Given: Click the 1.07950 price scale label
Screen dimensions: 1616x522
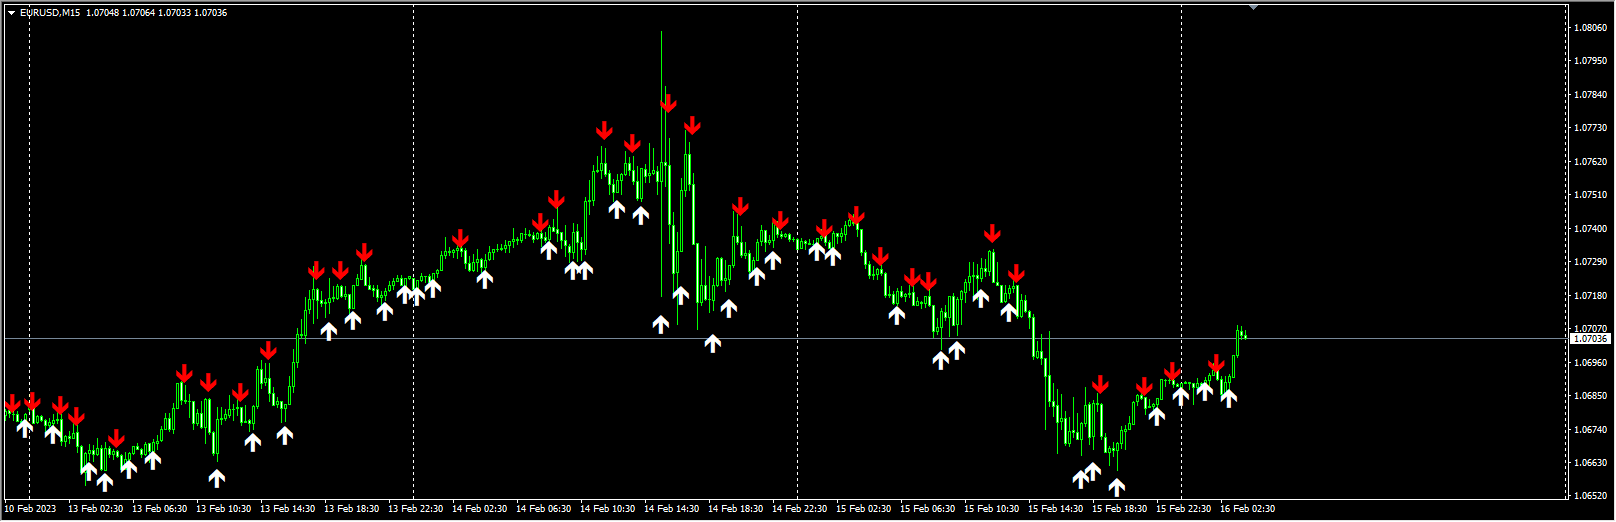Looking at the screenshot, I should click(1590, 61).
